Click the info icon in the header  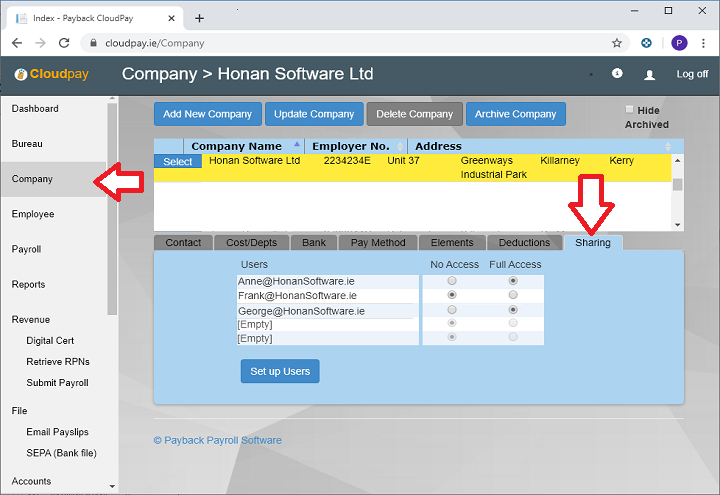[x=617, y=74]
